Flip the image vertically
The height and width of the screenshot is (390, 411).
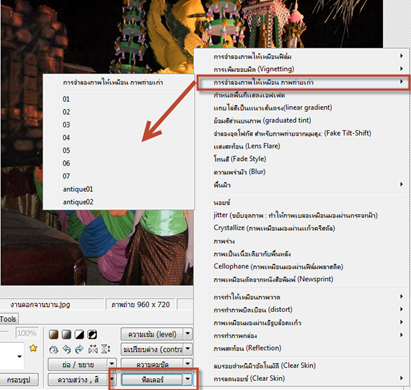(105, 349)
